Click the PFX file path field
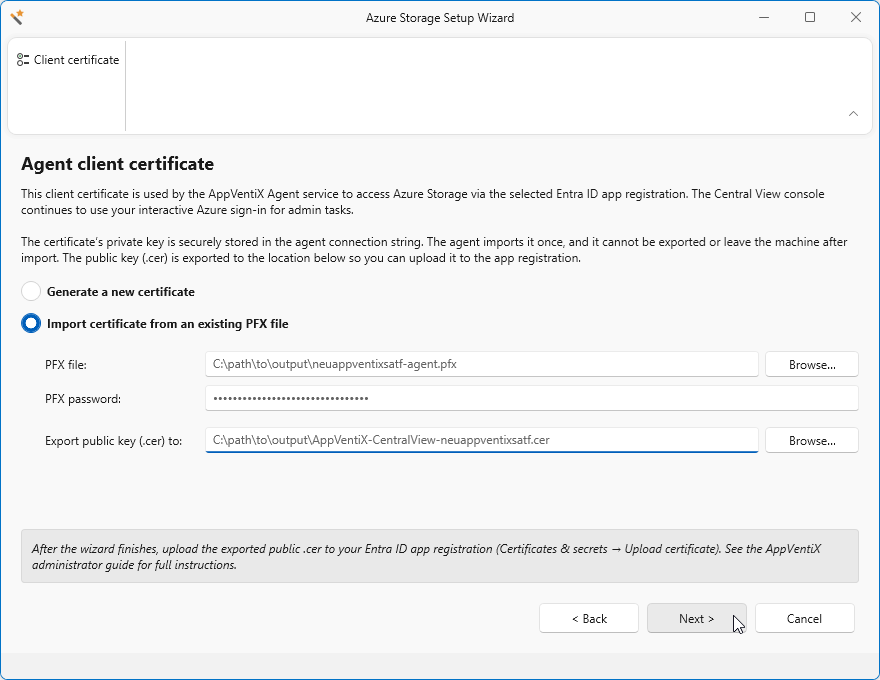The width and height of the screenshot is (880, 680). click(482, 364)
